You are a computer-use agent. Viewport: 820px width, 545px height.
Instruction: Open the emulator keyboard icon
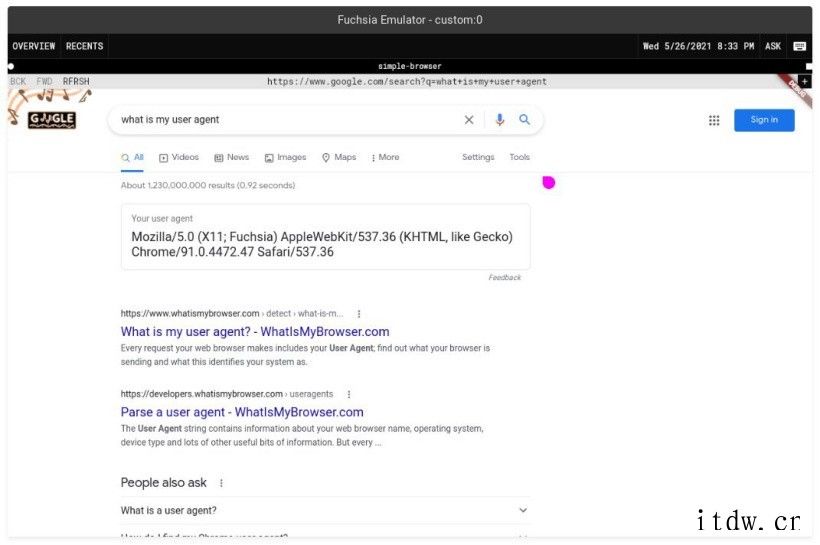click(x=799, y=46)
